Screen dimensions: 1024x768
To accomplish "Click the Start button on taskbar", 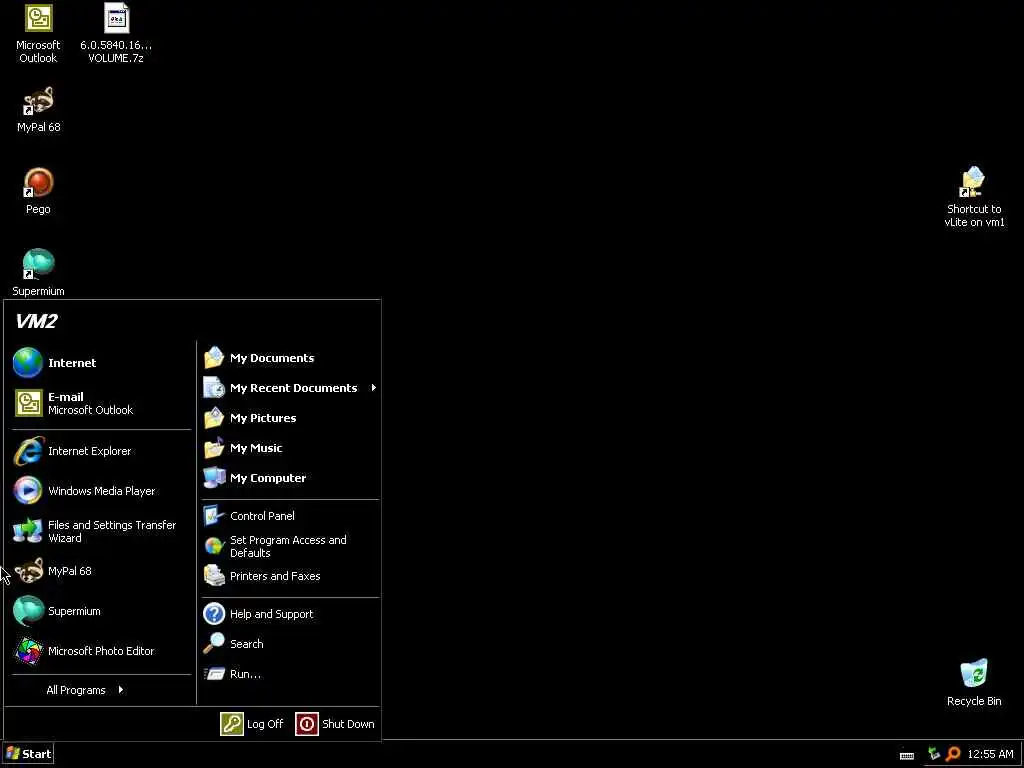I will pos(27,754).
